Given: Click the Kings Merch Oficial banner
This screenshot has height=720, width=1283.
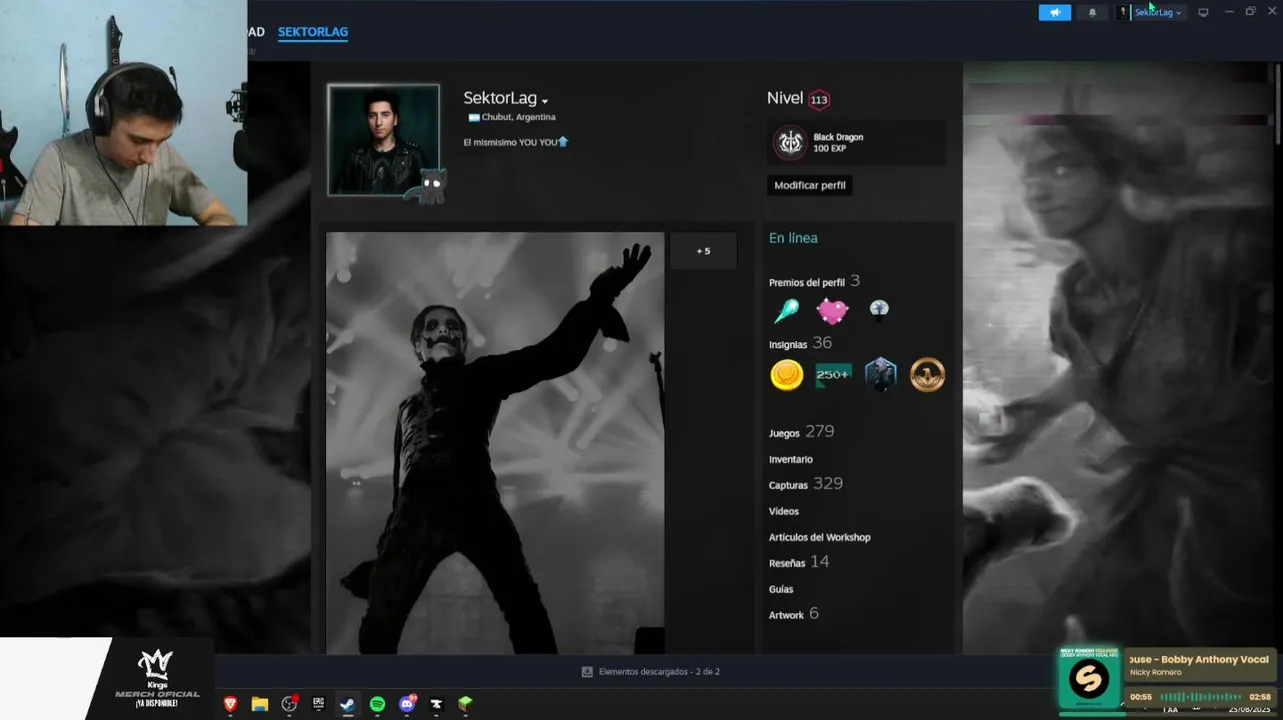Looking at the screenshot, I should pos(155,679).
